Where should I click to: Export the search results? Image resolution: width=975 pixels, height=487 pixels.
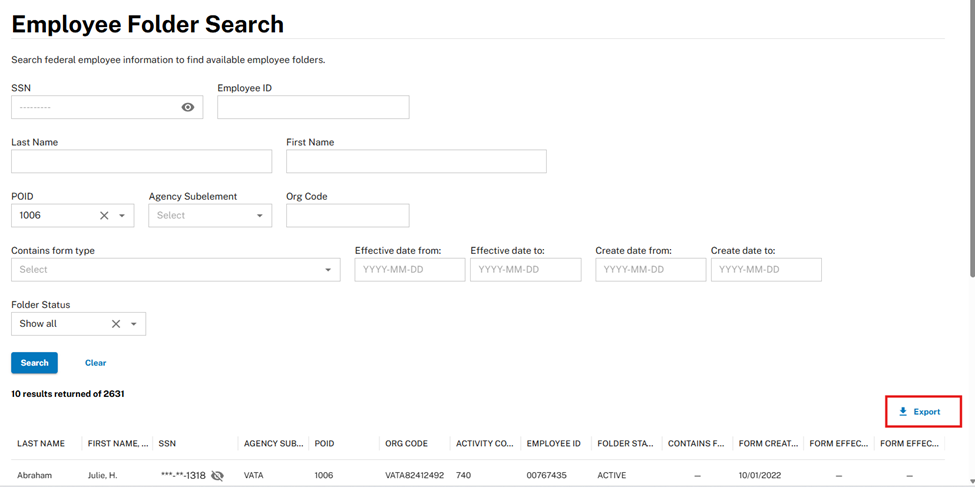[x=920, y=412]
